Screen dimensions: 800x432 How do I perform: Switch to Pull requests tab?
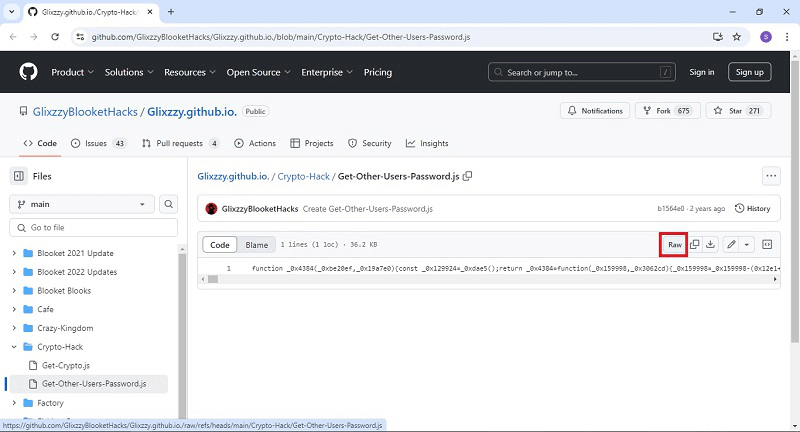click(181, 143)
